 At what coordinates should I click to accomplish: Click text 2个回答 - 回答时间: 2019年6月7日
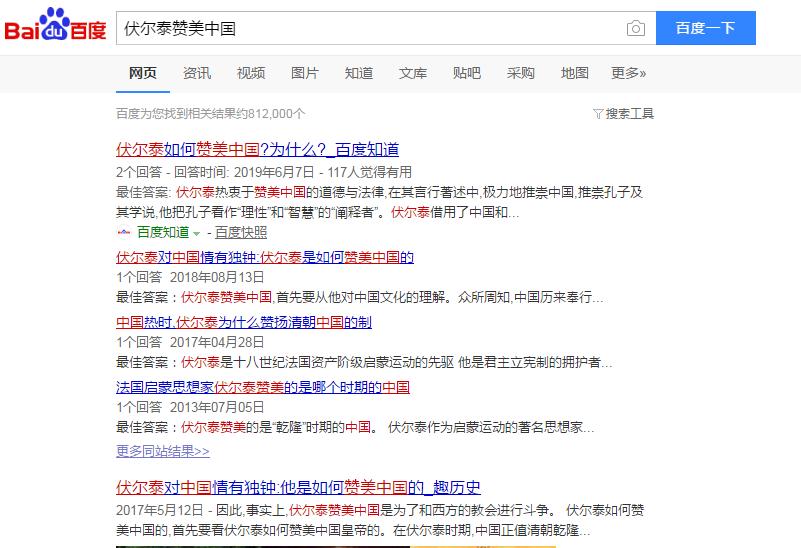pos(215,172)
